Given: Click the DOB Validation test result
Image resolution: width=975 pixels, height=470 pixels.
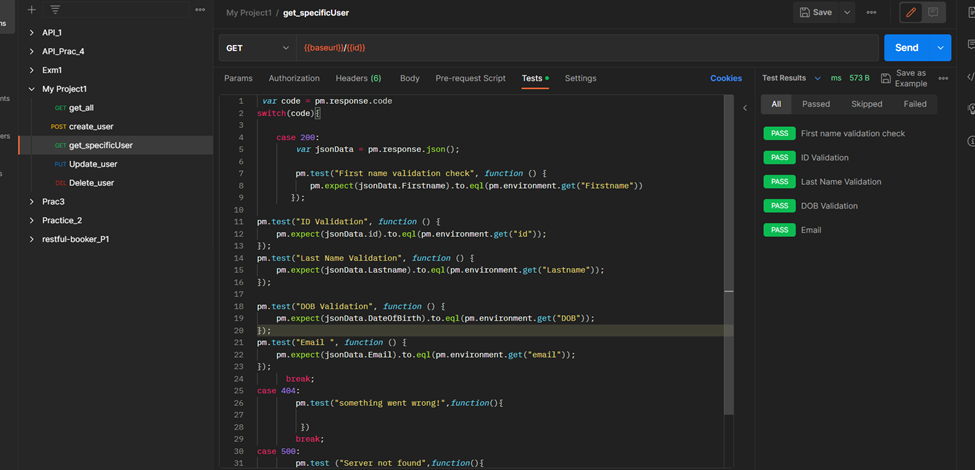Looking at the screenshot, I should 829,206.
